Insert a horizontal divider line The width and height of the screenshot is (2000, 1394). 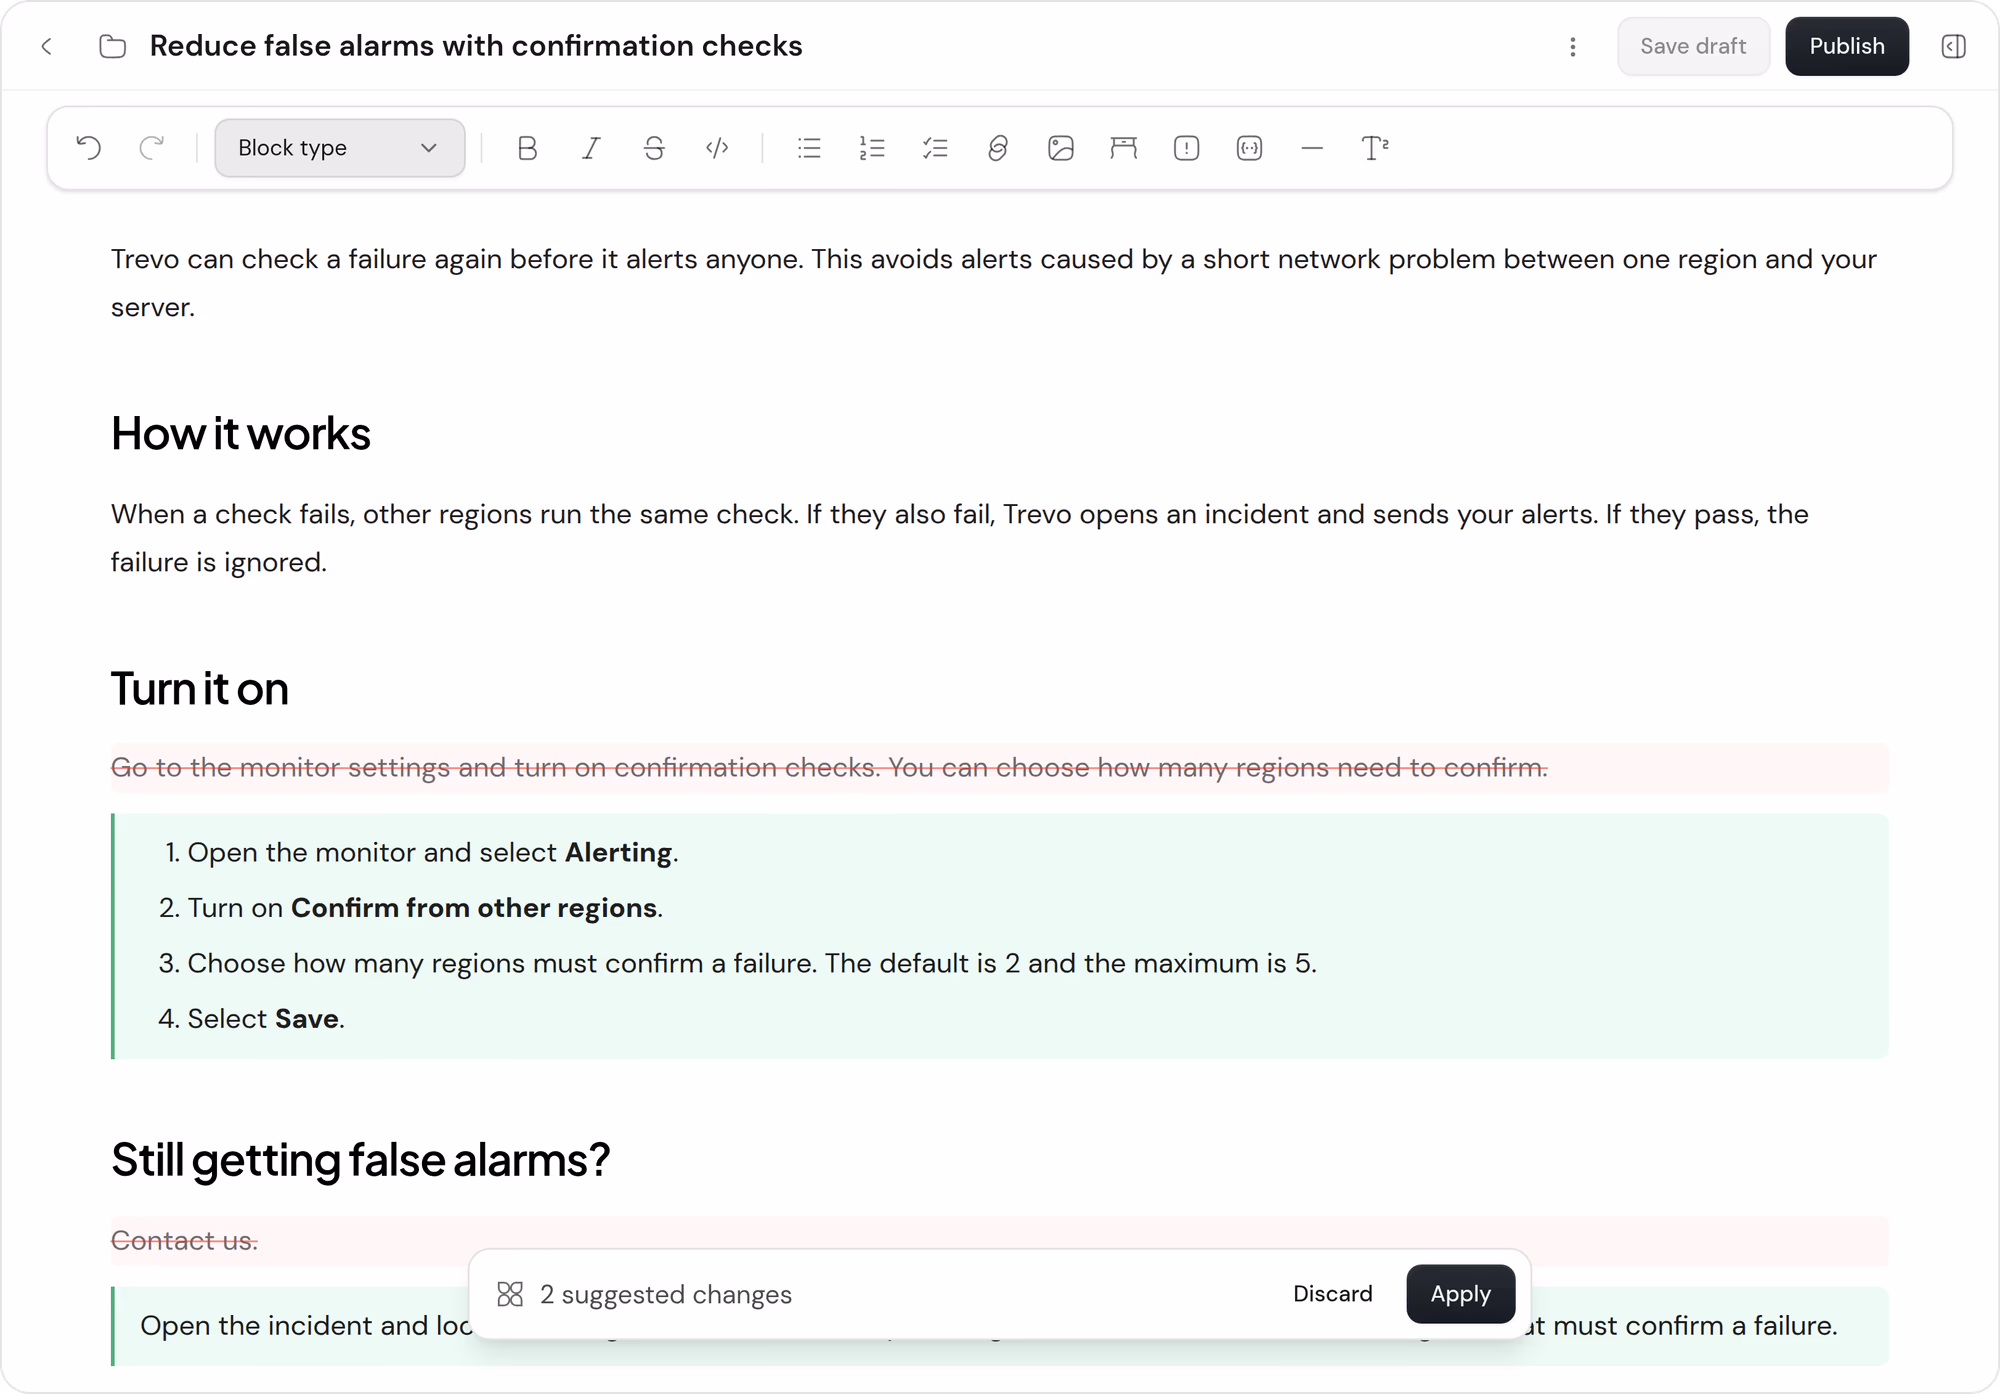tap(1313, 148)
